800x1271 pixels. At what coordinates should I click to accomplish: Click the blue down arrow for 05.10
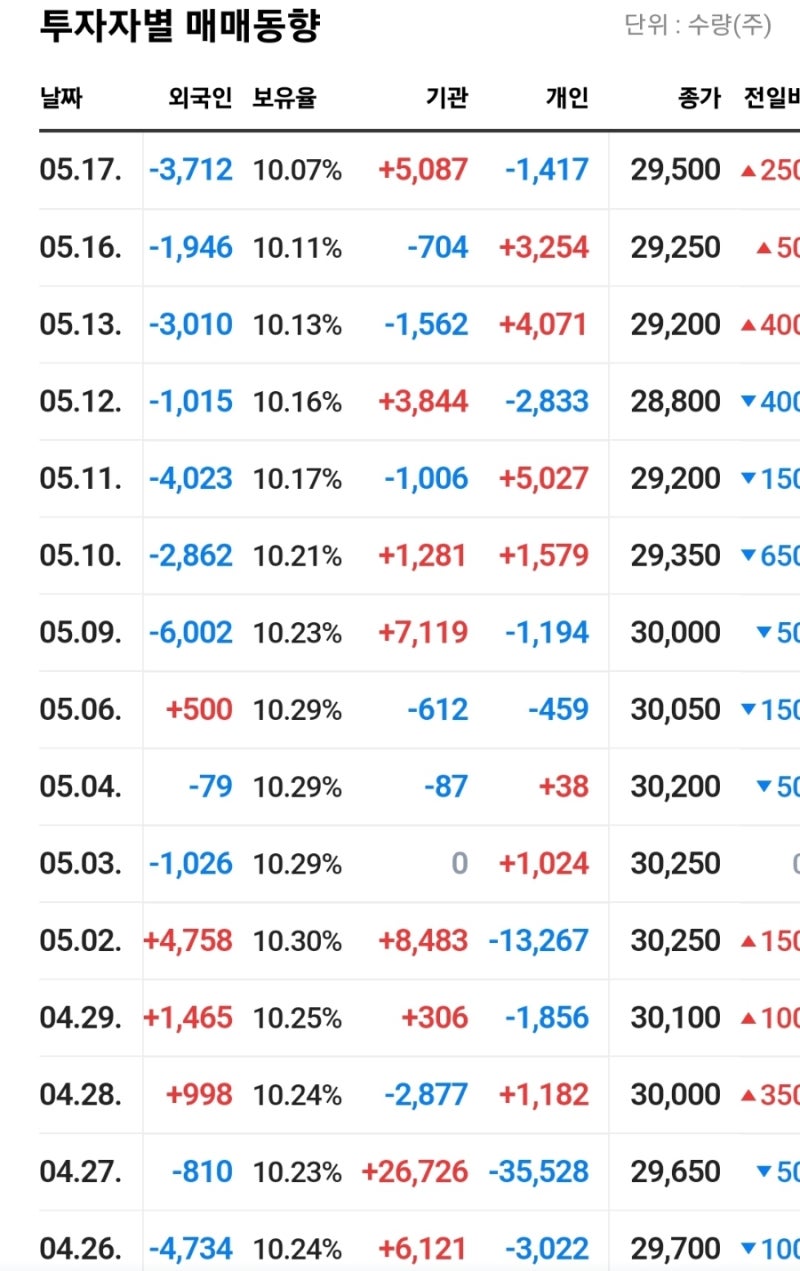click(x=747, y=556)
